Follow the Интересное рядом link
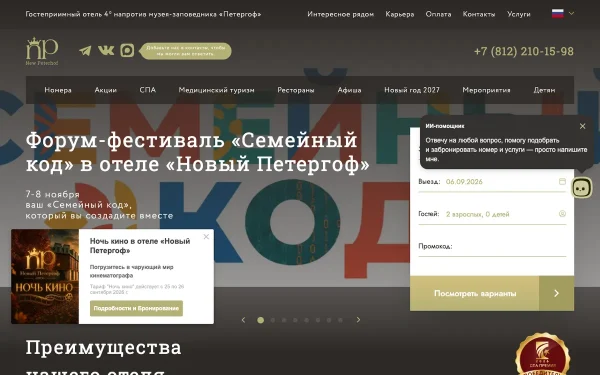The width and height of the screenshot is (600, 375). [x=341, y=14]
